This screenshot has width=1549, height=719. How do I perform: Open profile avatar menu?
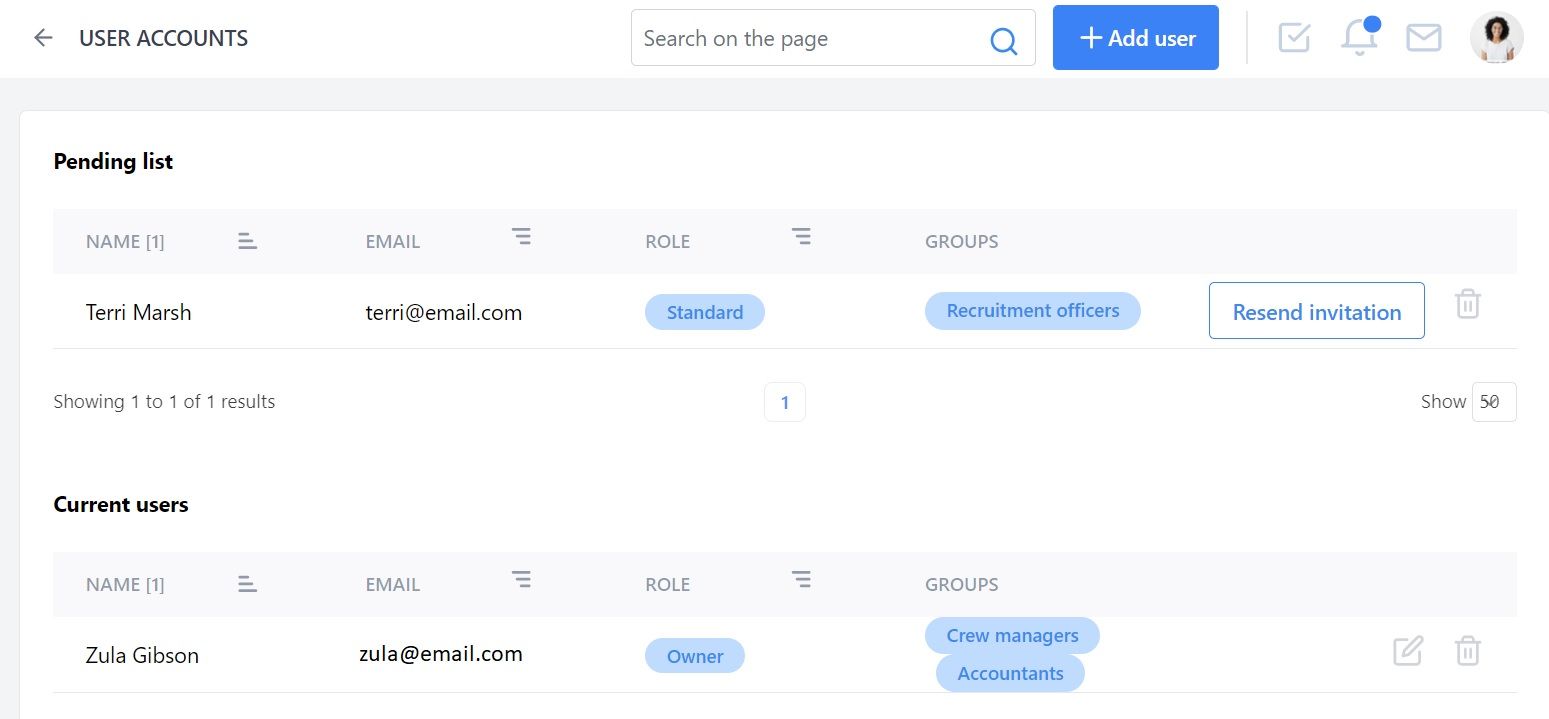click(1496, 38)
